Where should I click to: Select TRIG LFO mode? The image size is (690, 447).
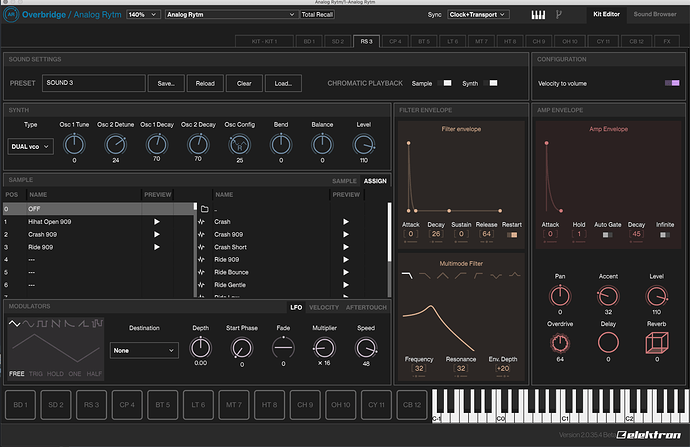(x=36, y=374)
